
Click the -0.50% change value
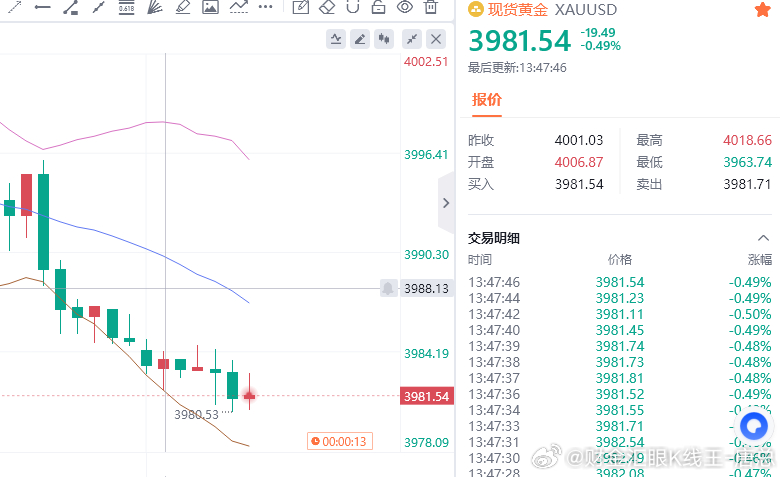click(750, 314)
